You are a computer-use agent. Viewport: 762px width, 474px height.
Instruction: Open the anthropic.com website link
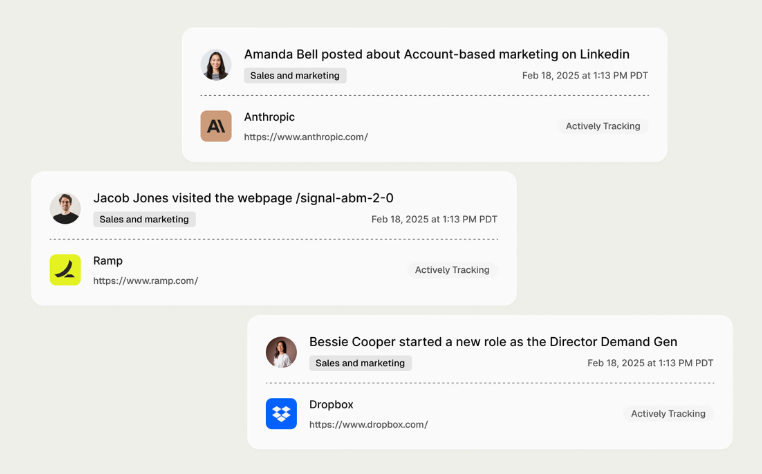(x=306, y=137)
